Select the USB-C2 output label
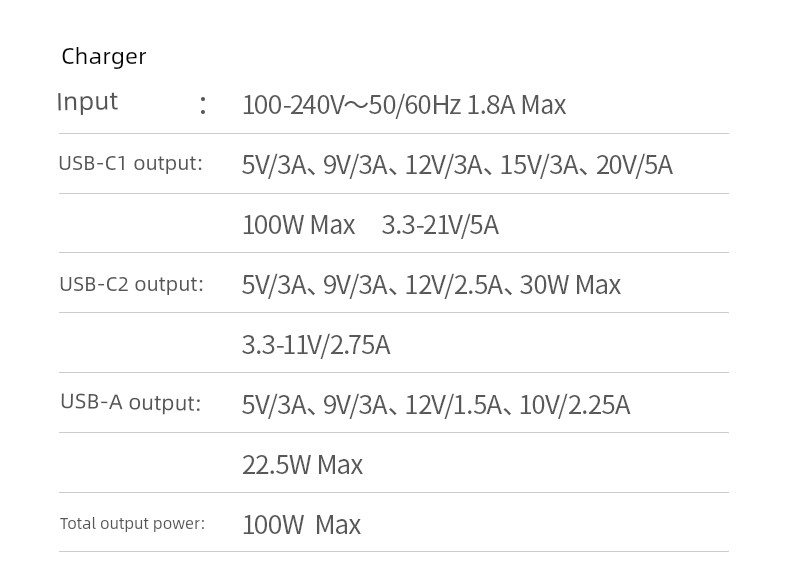The image size is (790, 571). tap(131, 284)
